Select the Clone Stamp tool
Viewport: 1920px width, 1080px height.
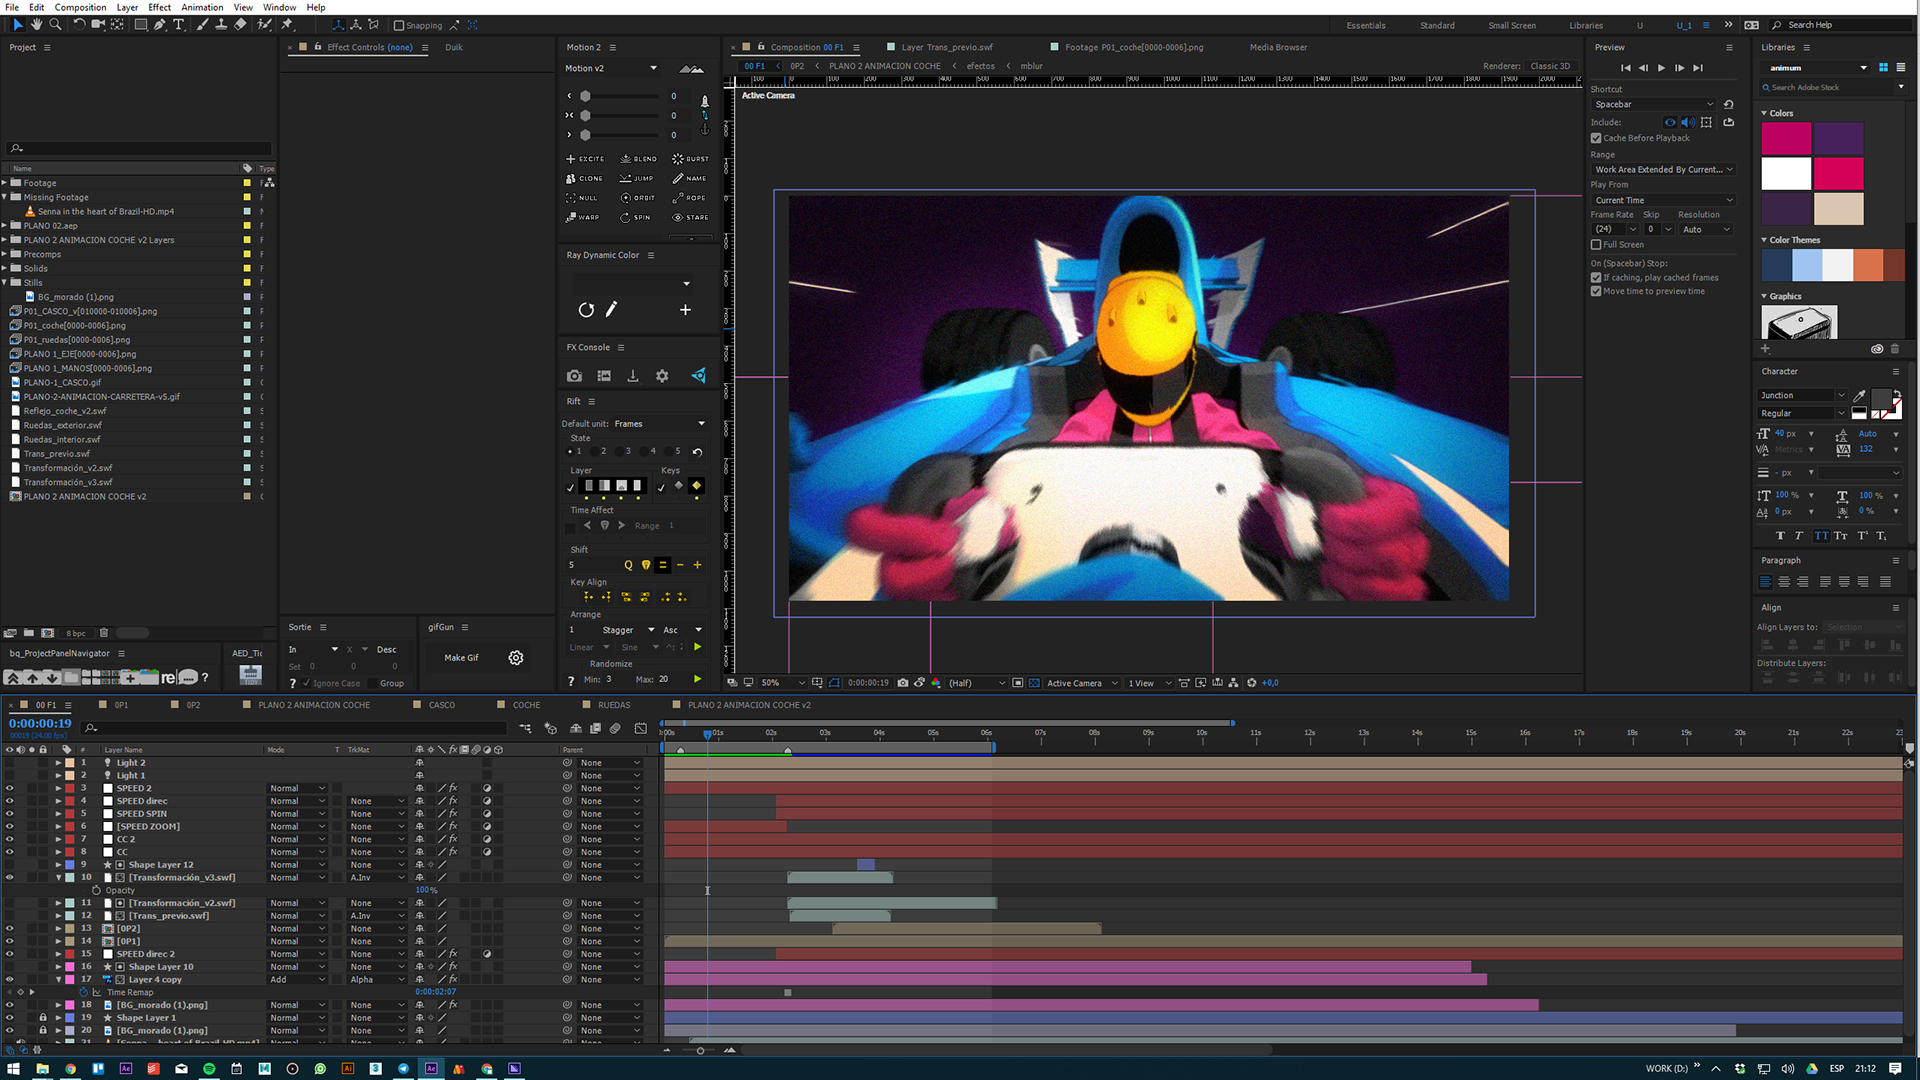click(221, 25)
